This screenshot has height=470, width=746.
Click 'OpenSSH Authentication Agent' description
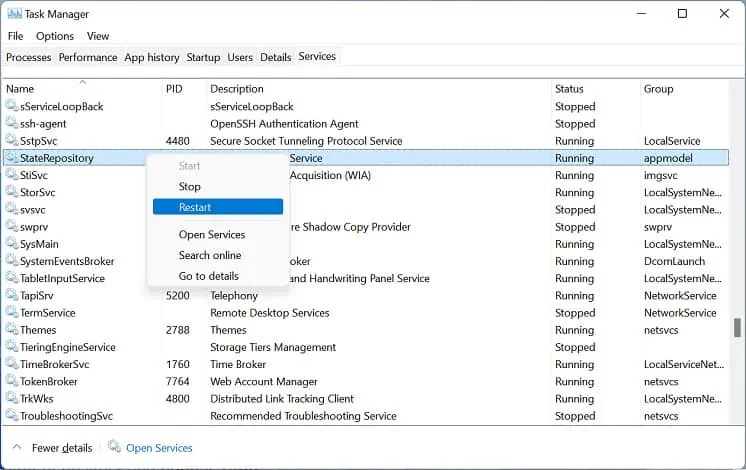pyautogui.click(x=284, y=124)
